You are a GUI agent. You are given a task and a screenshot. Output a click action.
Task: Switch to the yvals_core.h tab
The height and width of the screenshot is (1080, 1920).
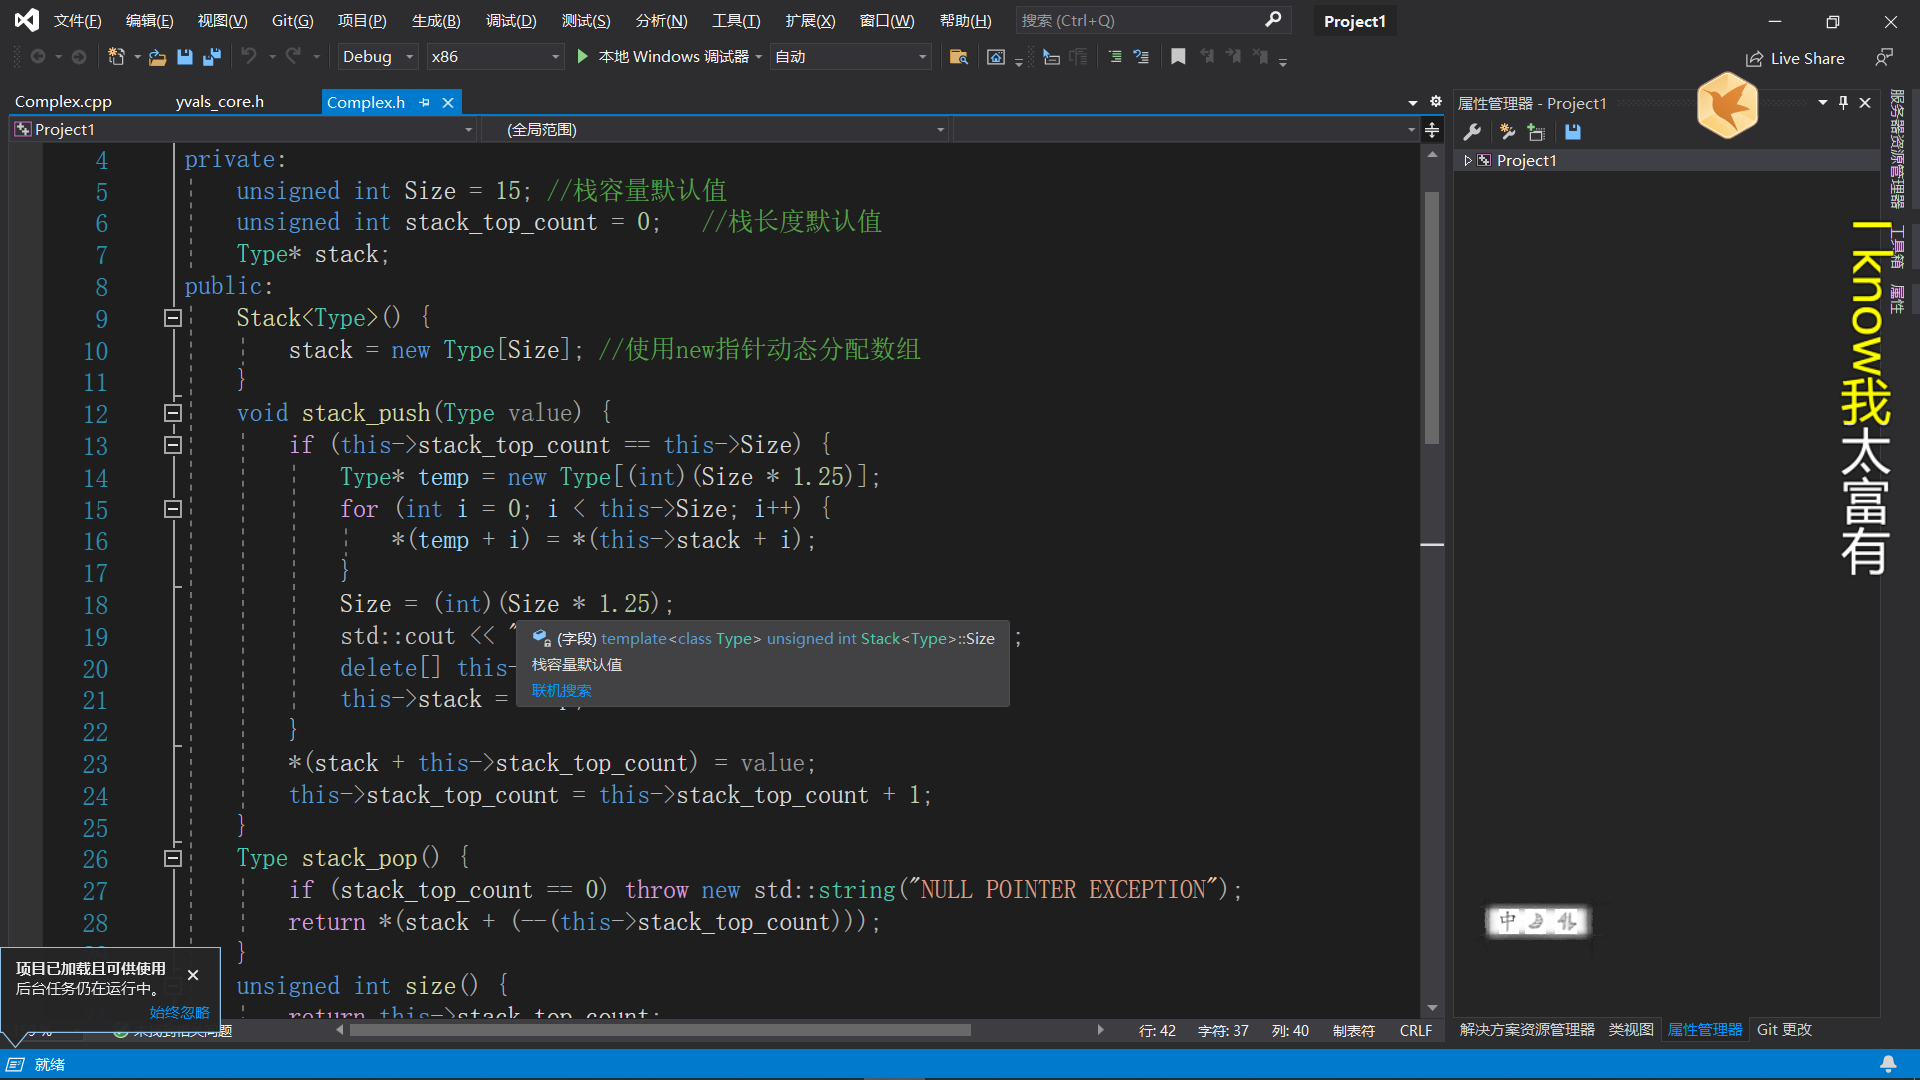[x=220, y=102]
